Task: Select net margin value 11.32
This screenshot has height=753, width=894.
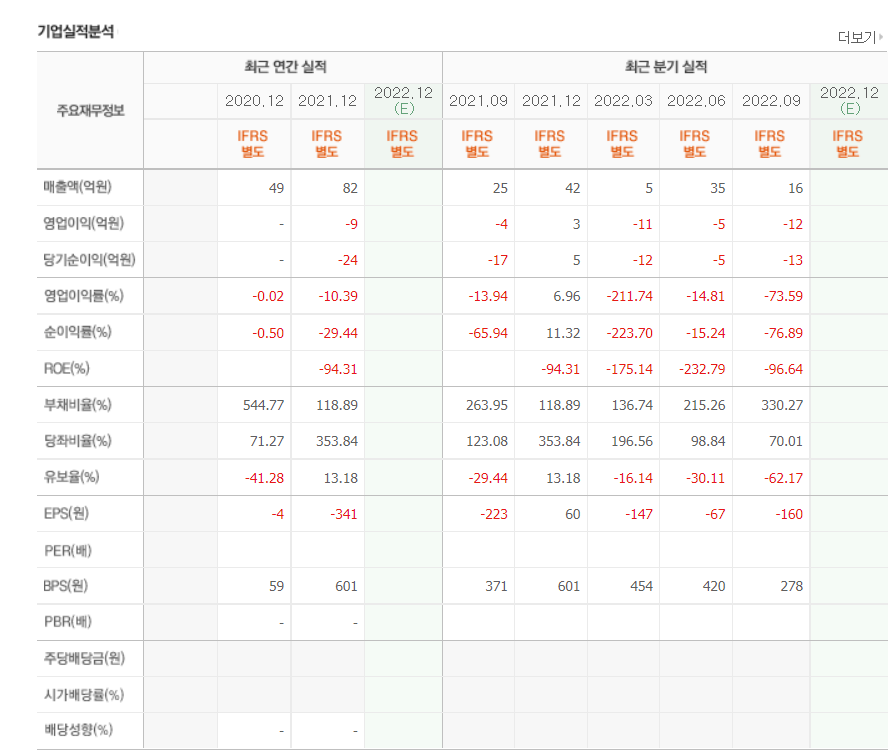Action: (563, 333)
